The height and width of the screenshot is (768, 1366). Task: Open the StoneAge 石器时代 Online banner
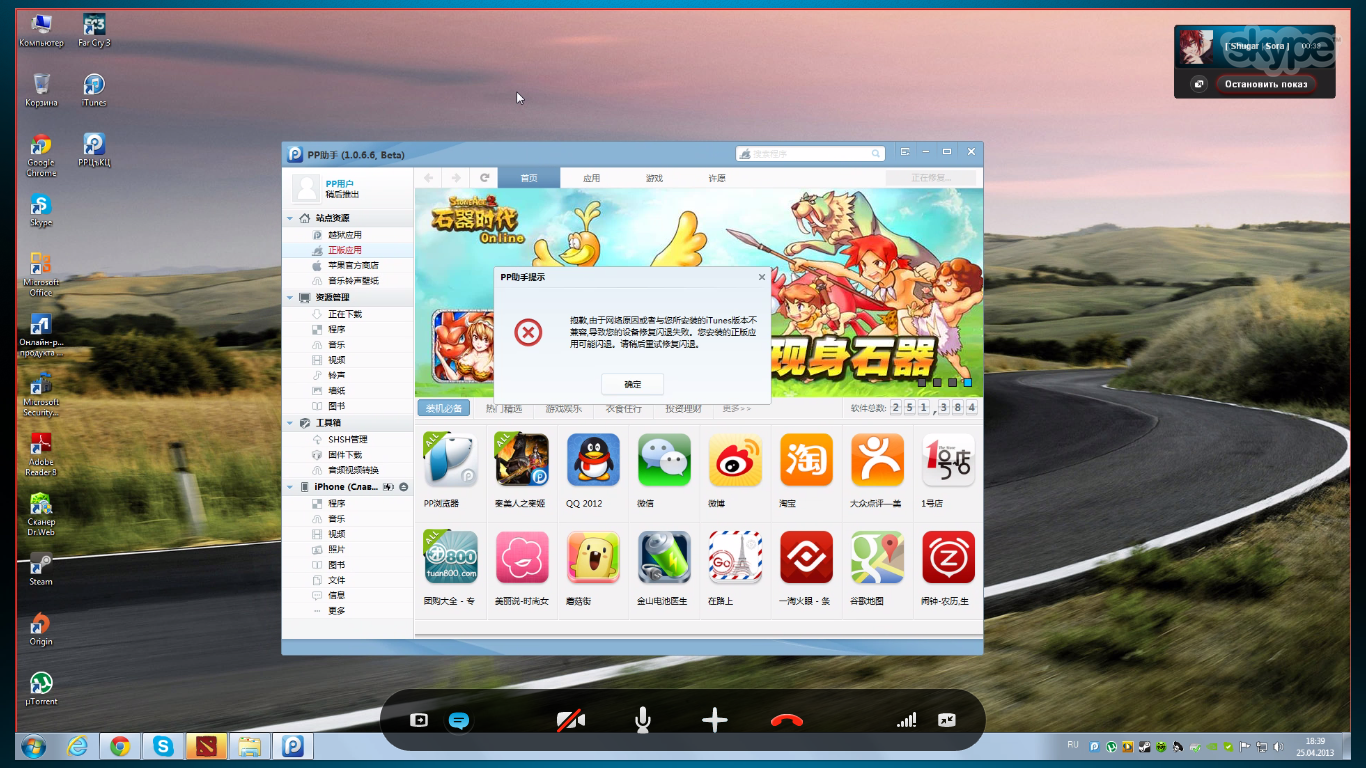(x=699, y=292)
